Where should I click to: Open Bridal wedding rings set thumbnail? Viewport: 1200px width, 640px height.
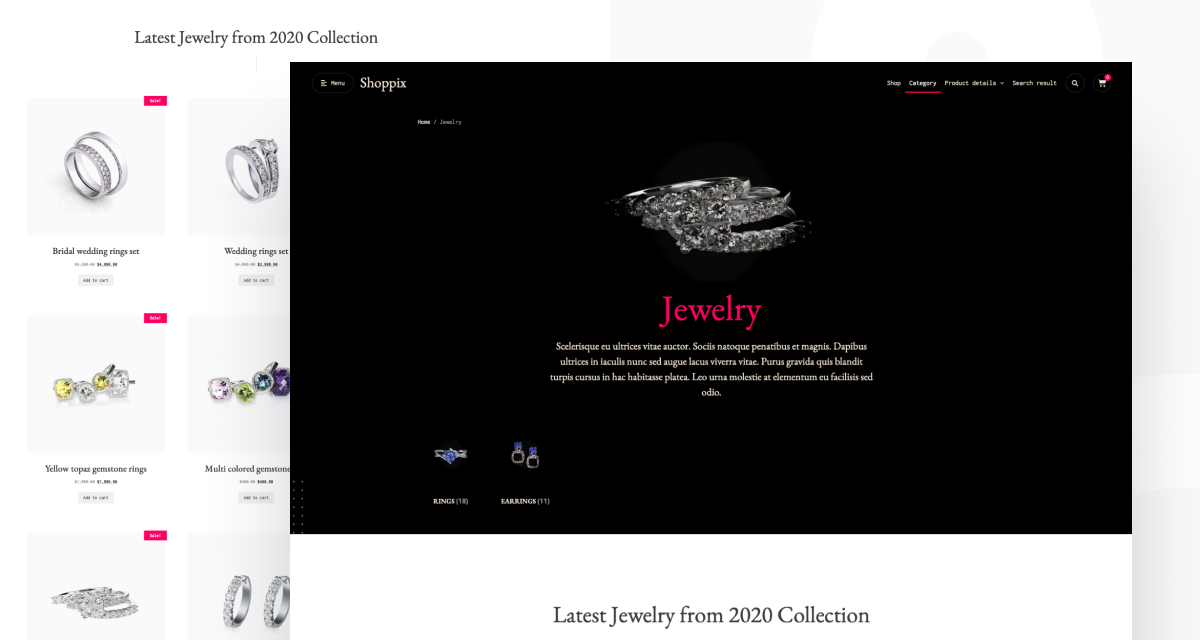[x=96, y=166]
